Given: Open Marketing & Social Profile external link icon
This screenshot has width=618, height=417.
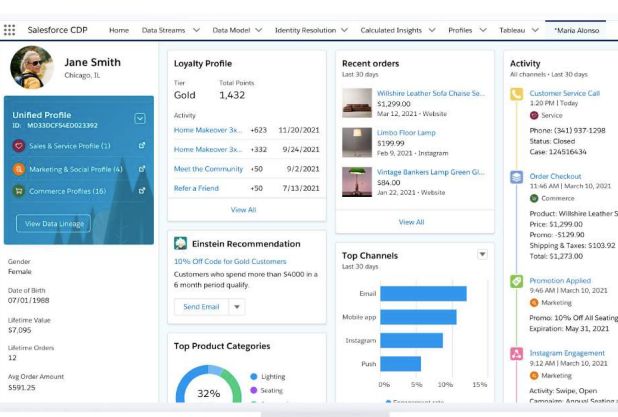Looking at the screenshot, I should coord(142,169).
